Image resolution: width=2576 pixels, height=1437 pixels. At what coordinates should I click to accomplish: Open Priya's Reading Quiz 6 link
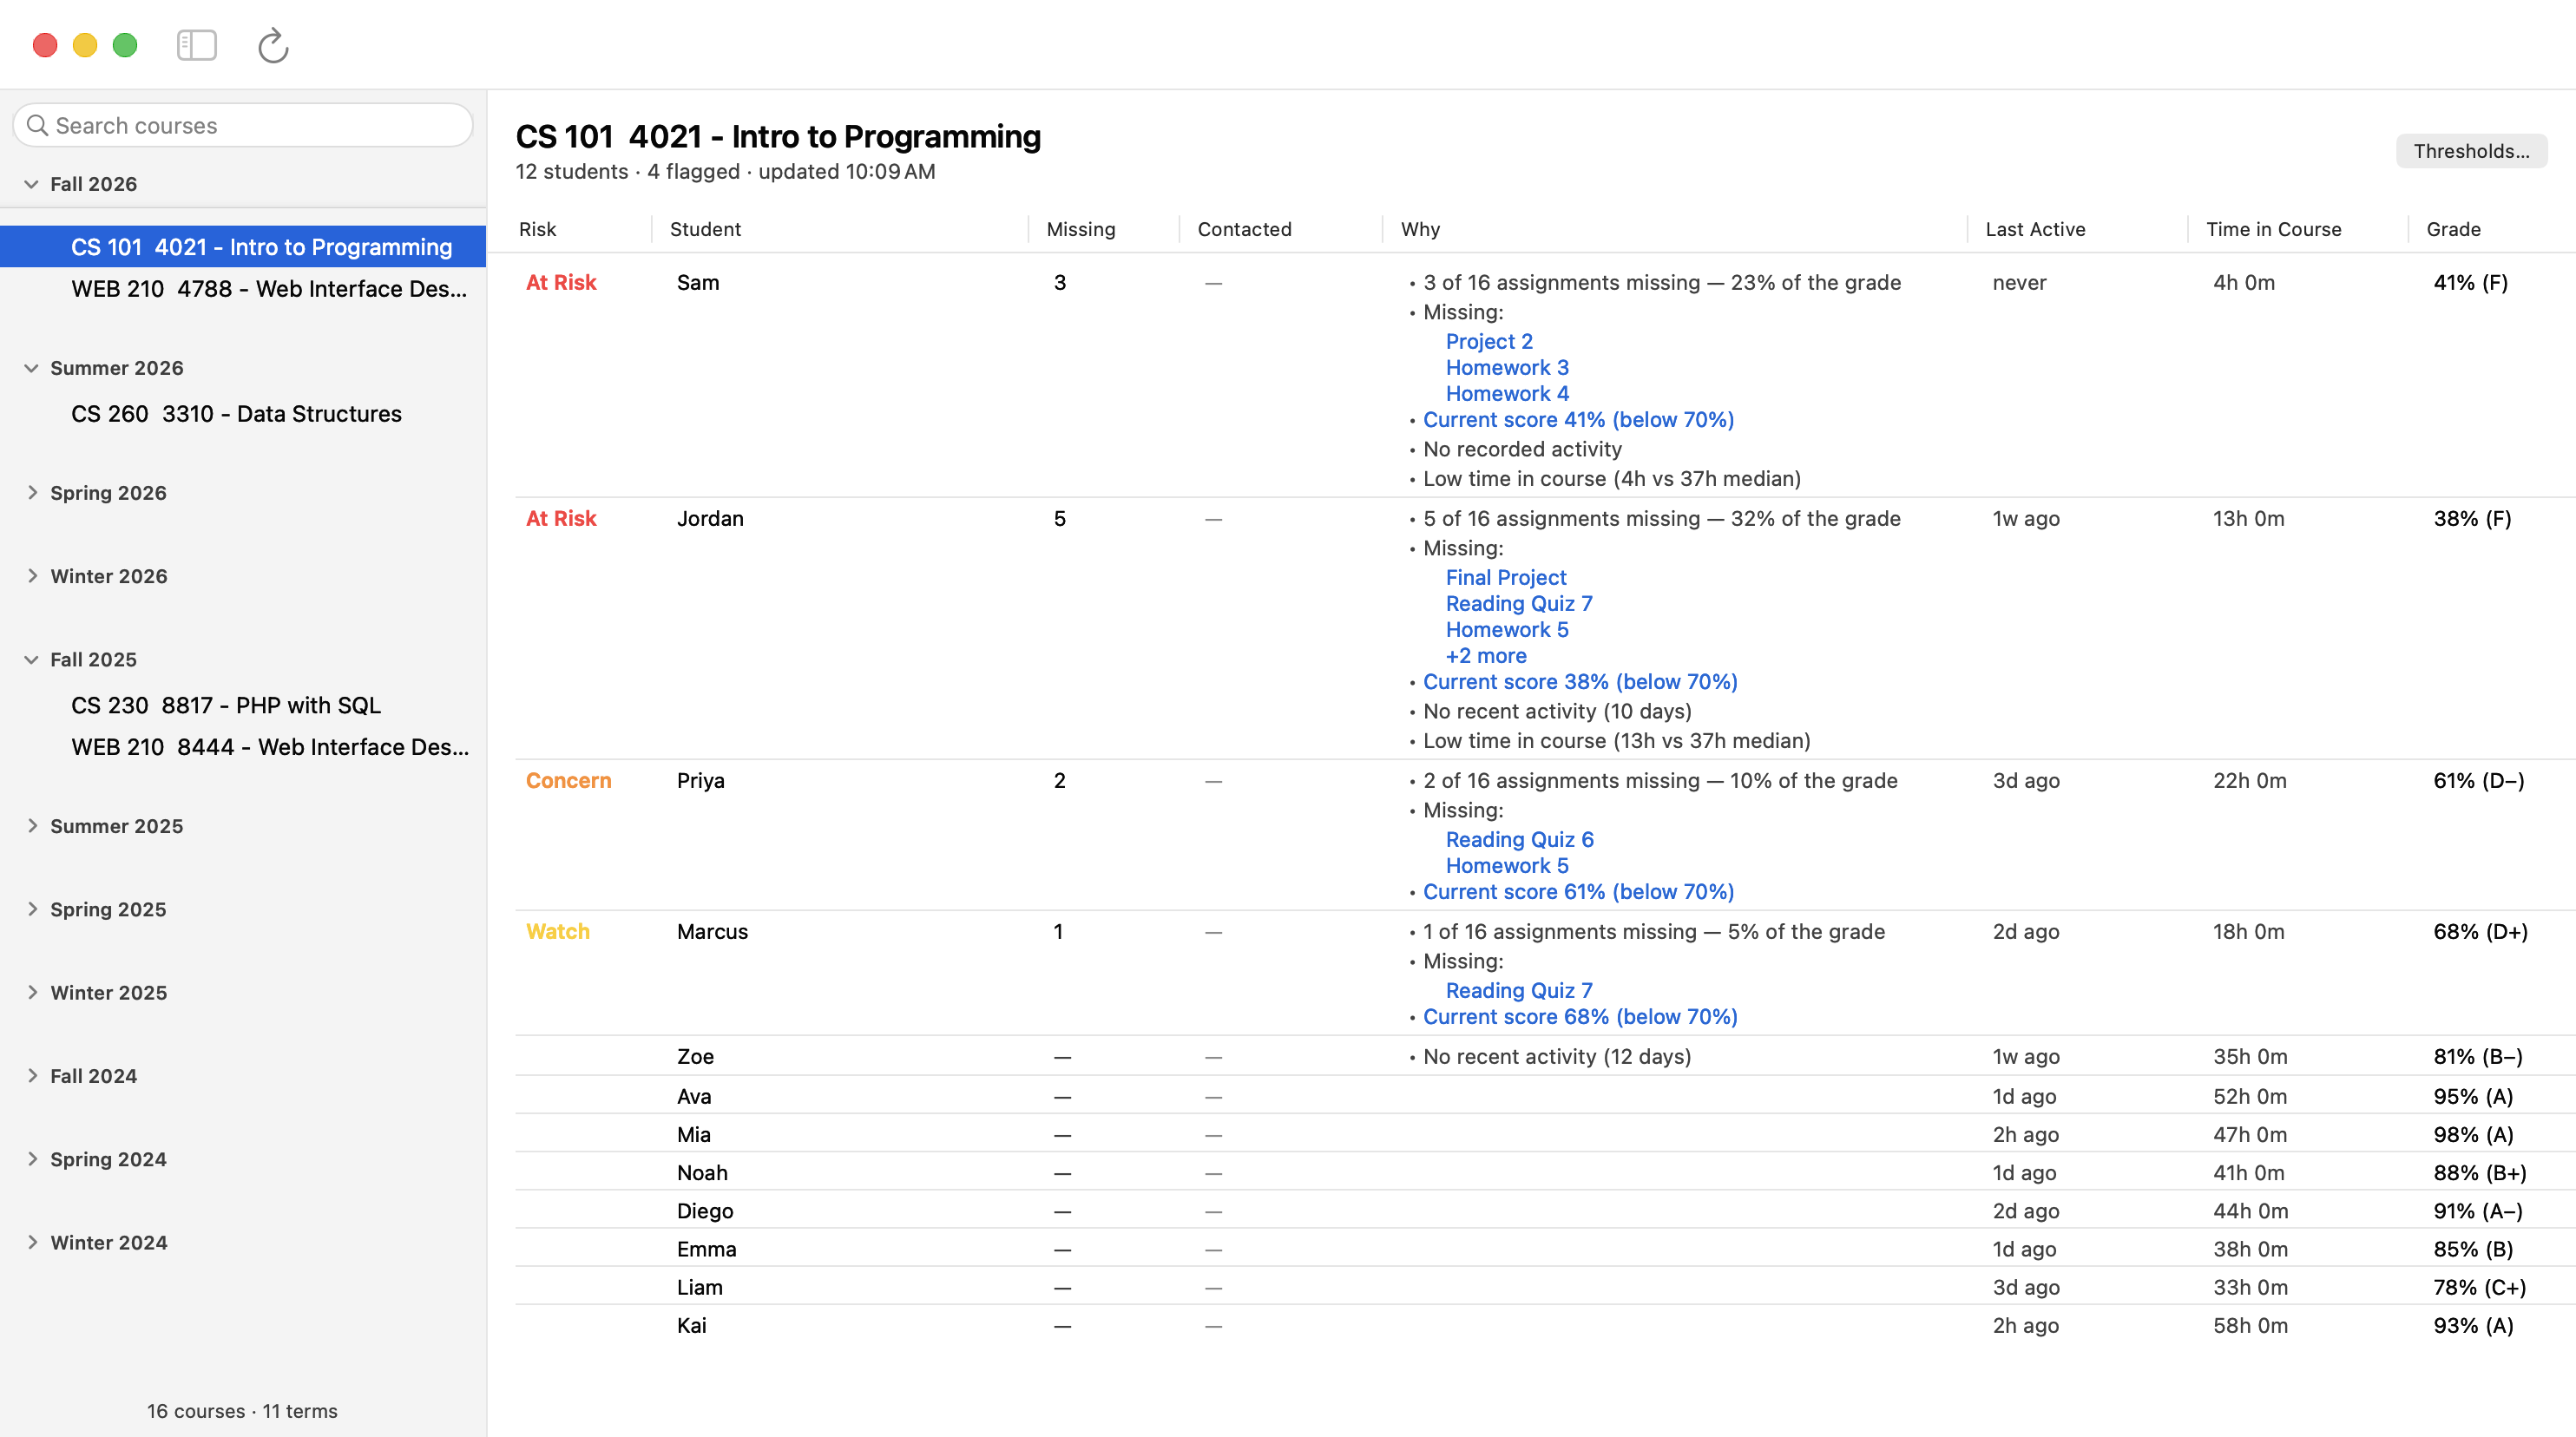(x=1520, y=840)
